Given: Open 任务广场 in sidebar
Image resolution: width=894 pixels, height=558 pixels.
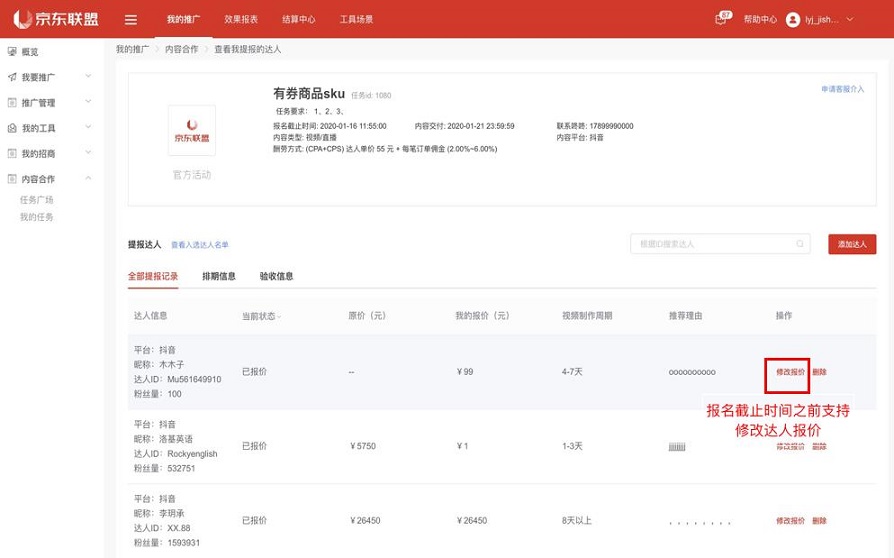Looking at the screenshot, I should [x=36, y=200].
